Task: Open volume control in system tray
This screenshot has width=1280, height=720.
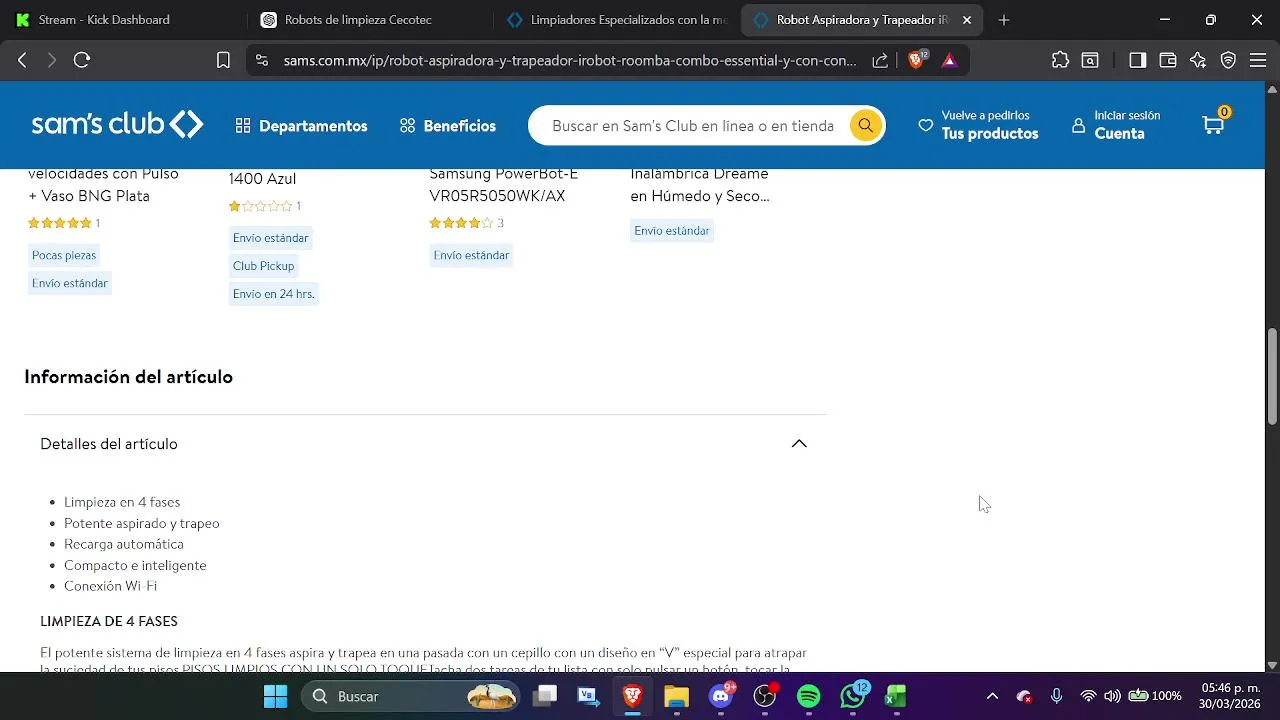Action: [1112, 696]
